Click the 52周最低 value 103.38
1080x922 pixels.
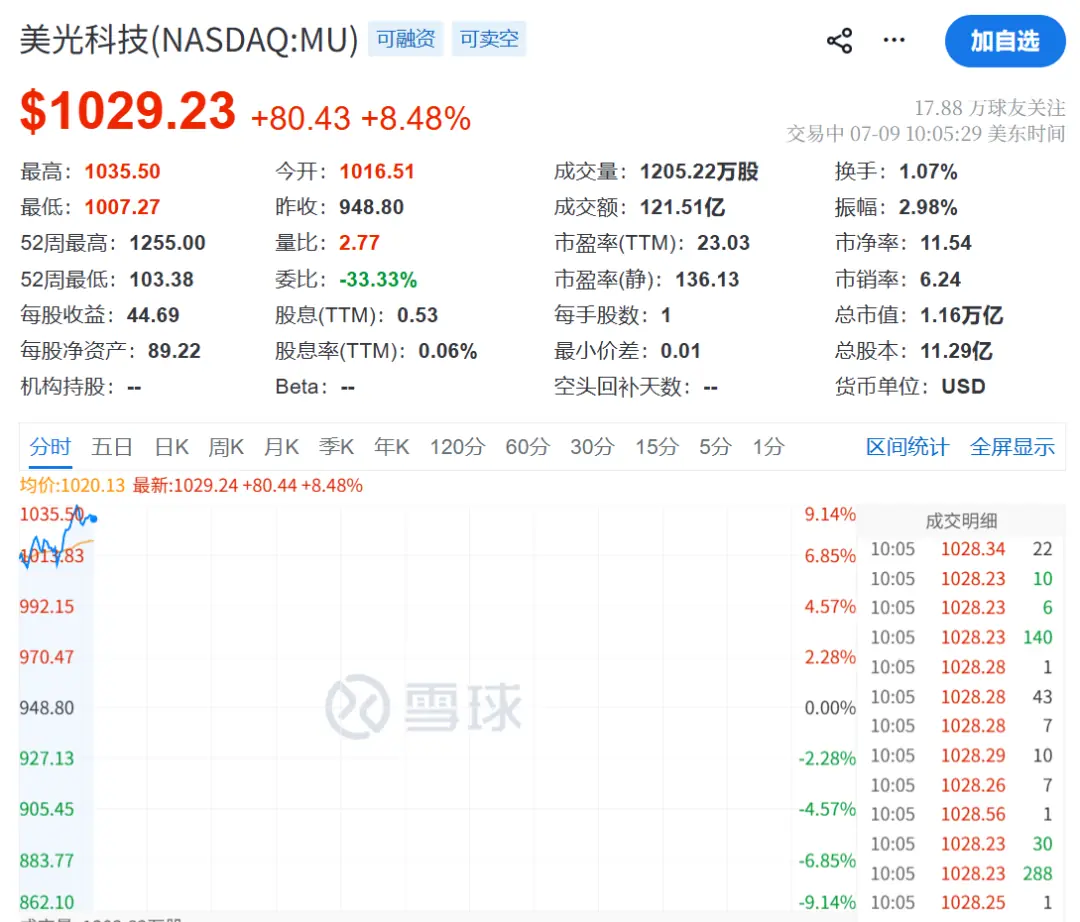tap(161, 280)
